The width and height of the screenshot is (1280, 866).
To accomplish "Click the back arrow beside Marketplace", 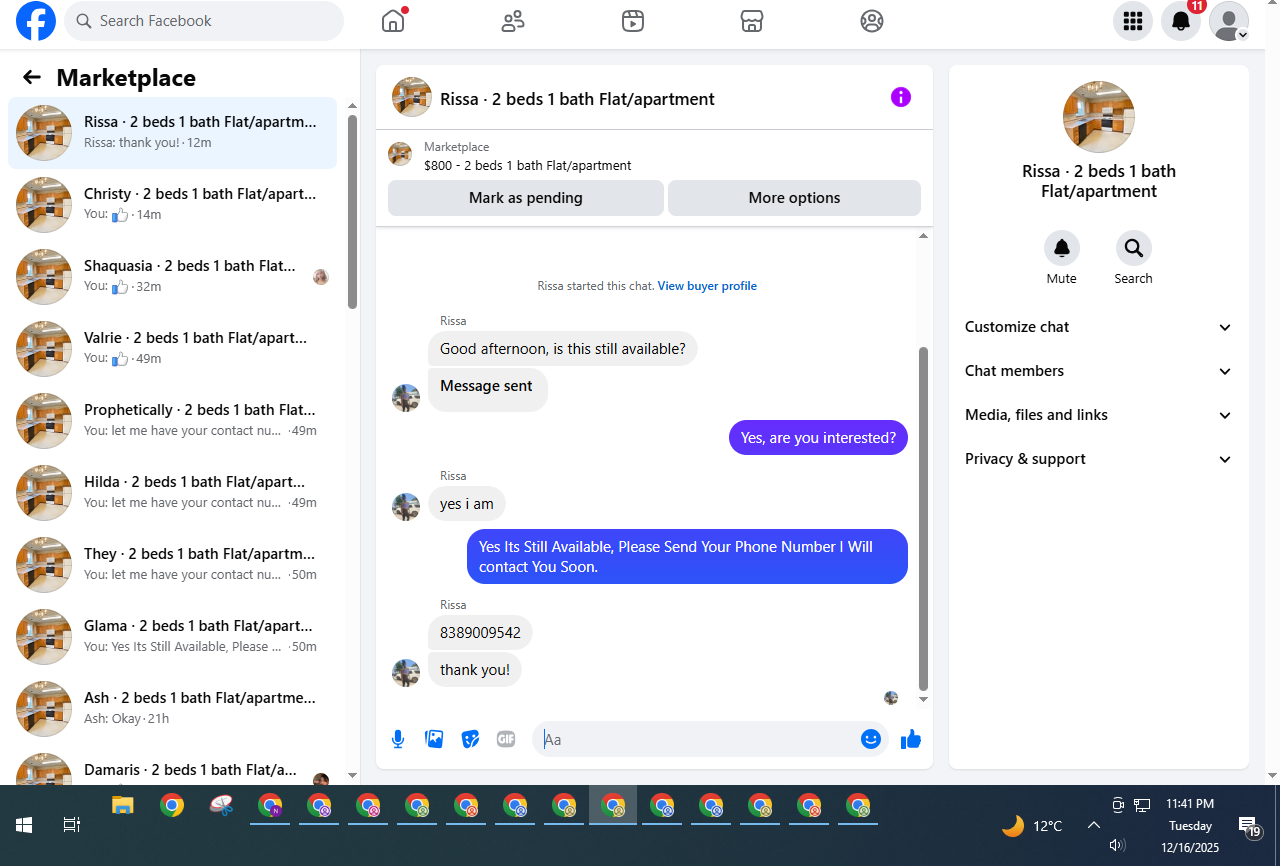I will tap(32, 78).
